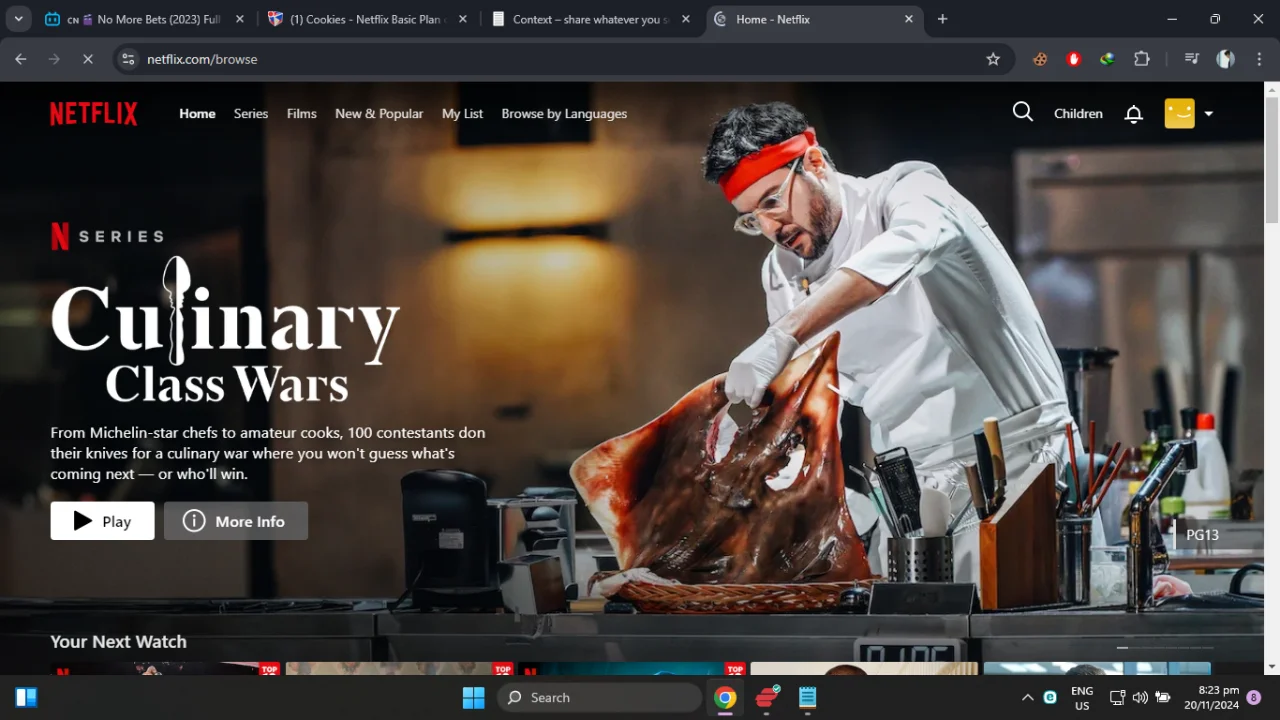Click the Netflix logo
Screen dimensions: 1280x720
(94, 114)
